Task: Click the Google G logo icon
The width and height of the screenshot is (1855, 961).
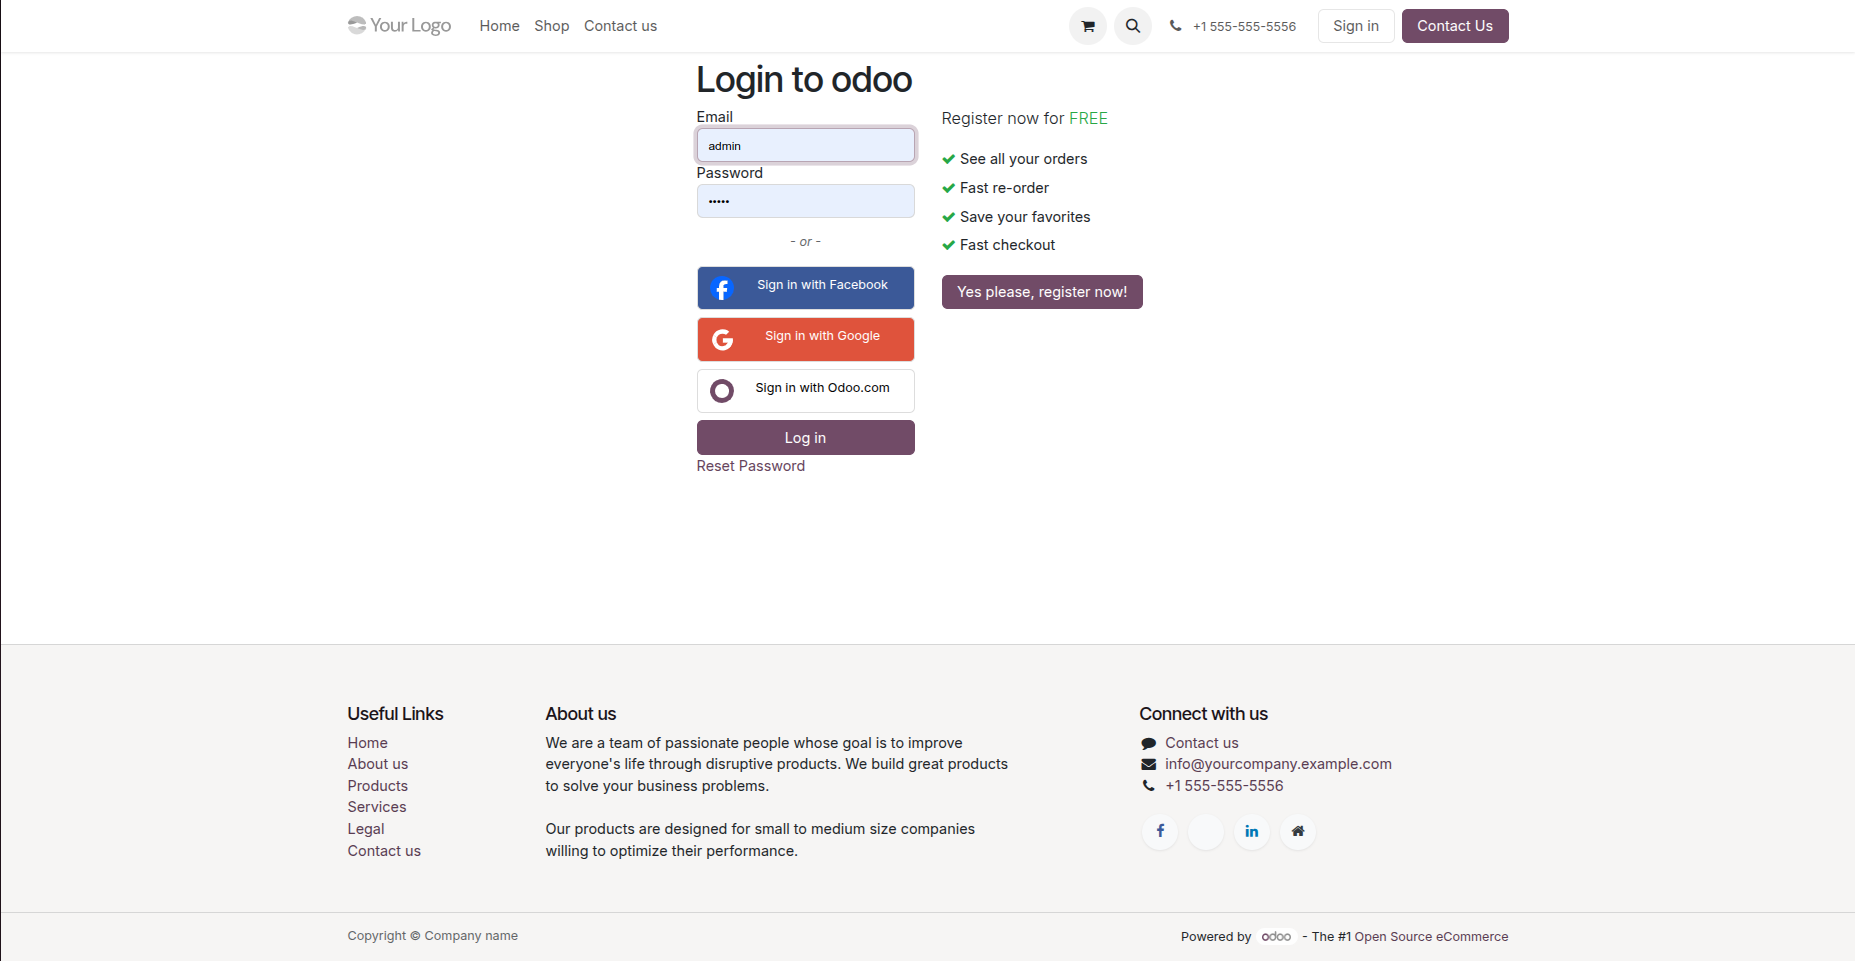Action: pyautogui.click(x=722, y=340)
